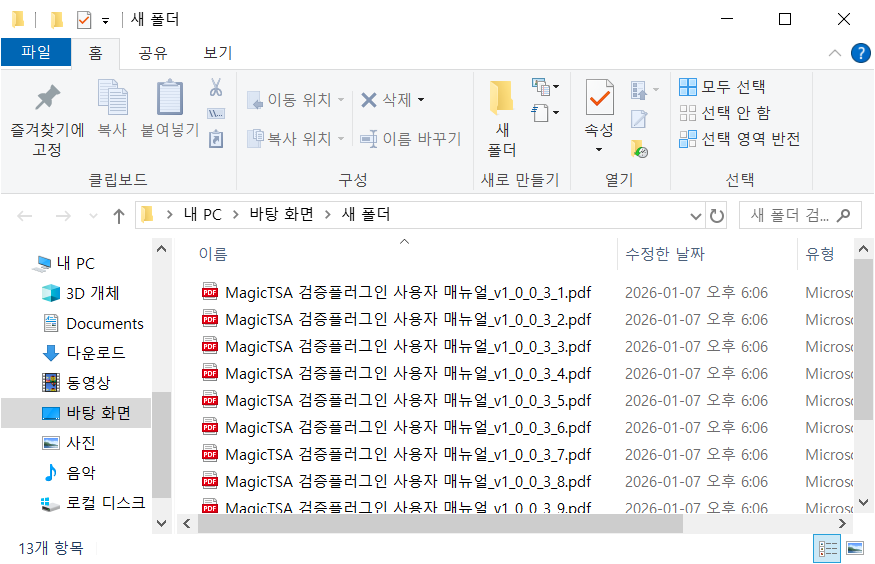Open 삭제 dropdown arrow
Image resolution: width=875 pixels, height=564 pixels.
click(x=421, y=100)
